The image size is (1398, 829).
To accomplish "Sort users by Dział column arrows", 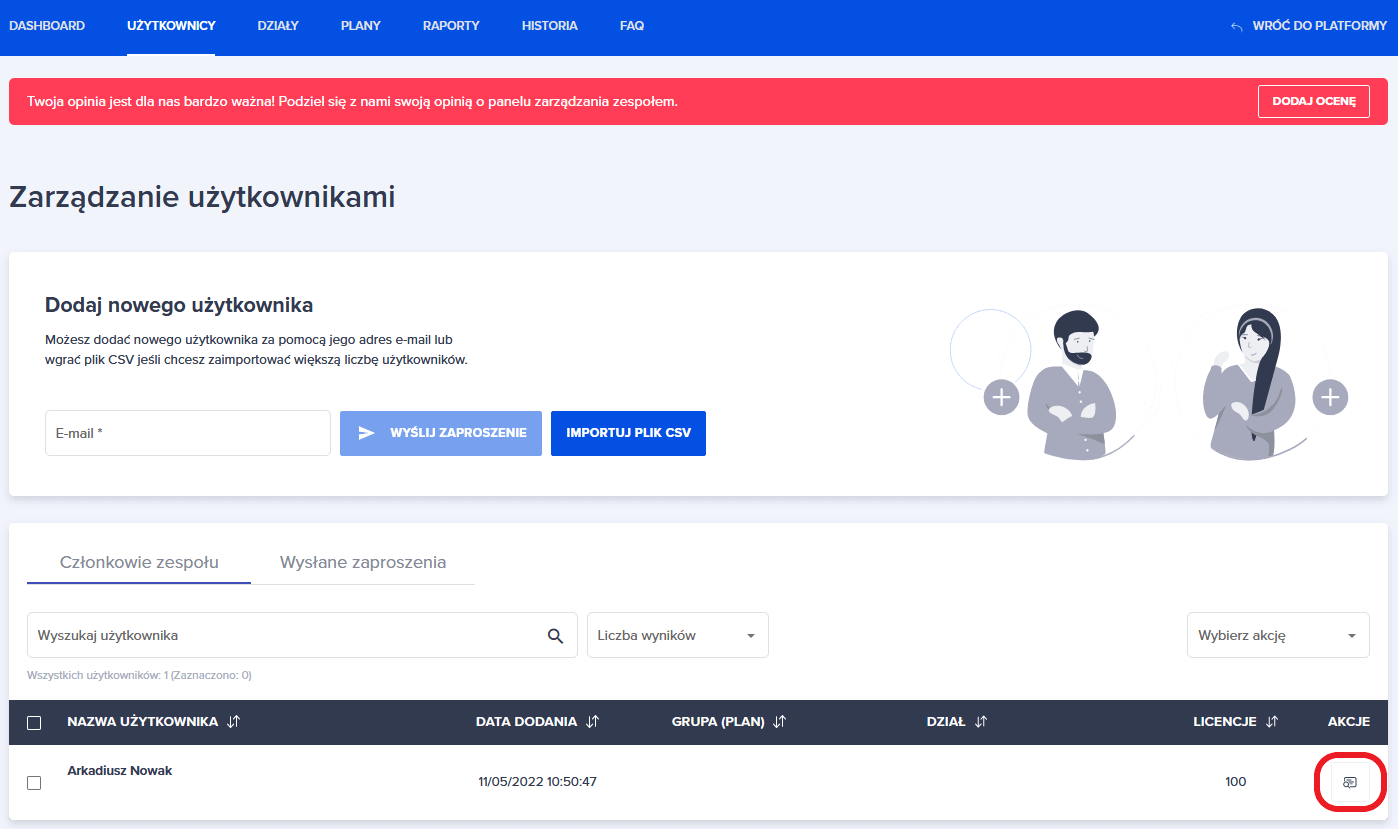I will point(981,722).
